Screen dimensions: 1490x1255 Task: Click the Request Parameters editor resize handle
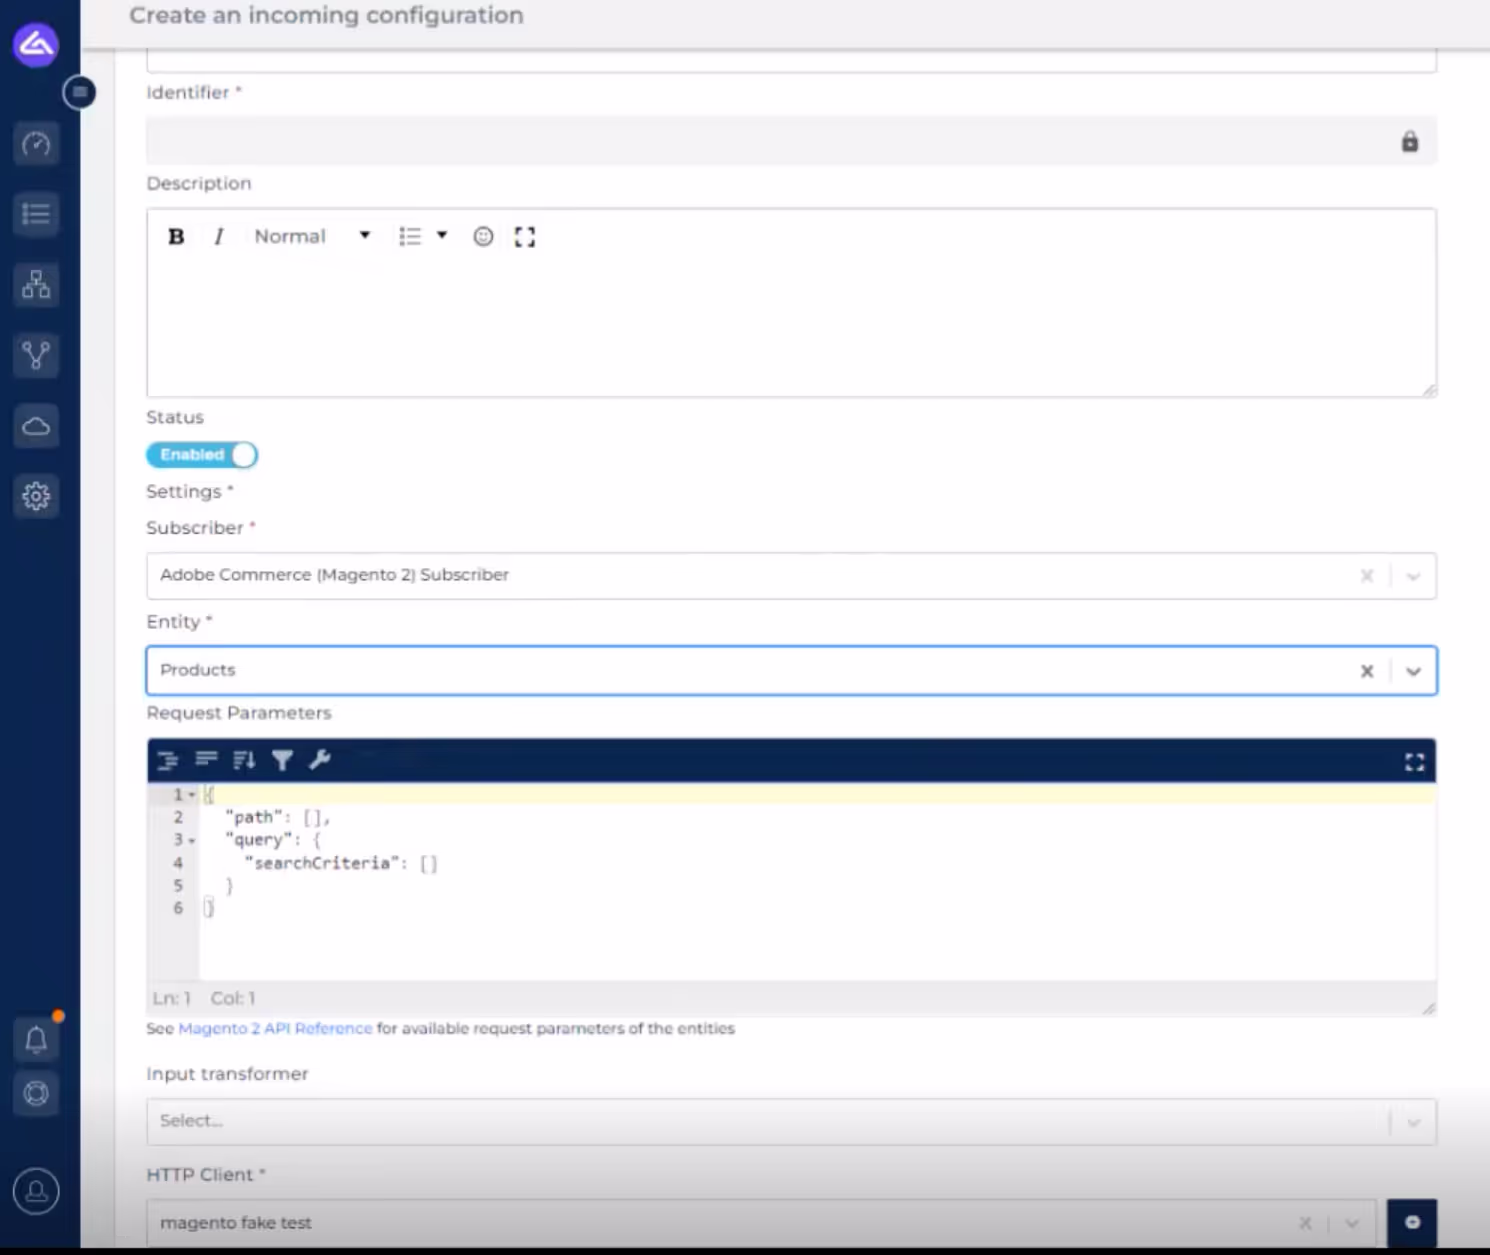(1429, 1008)
